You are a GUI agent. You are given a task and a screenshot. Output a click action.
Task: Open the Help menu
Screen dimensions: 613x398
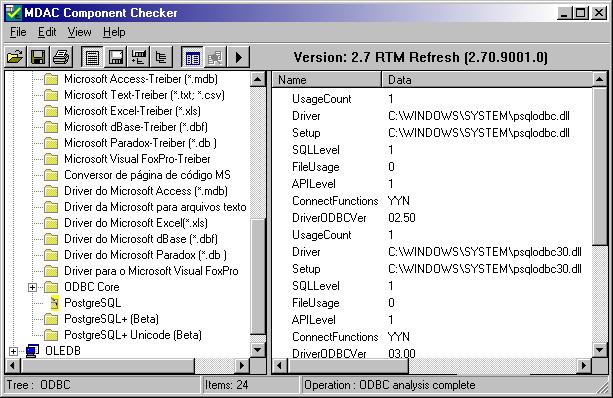[x=114, y=32]
